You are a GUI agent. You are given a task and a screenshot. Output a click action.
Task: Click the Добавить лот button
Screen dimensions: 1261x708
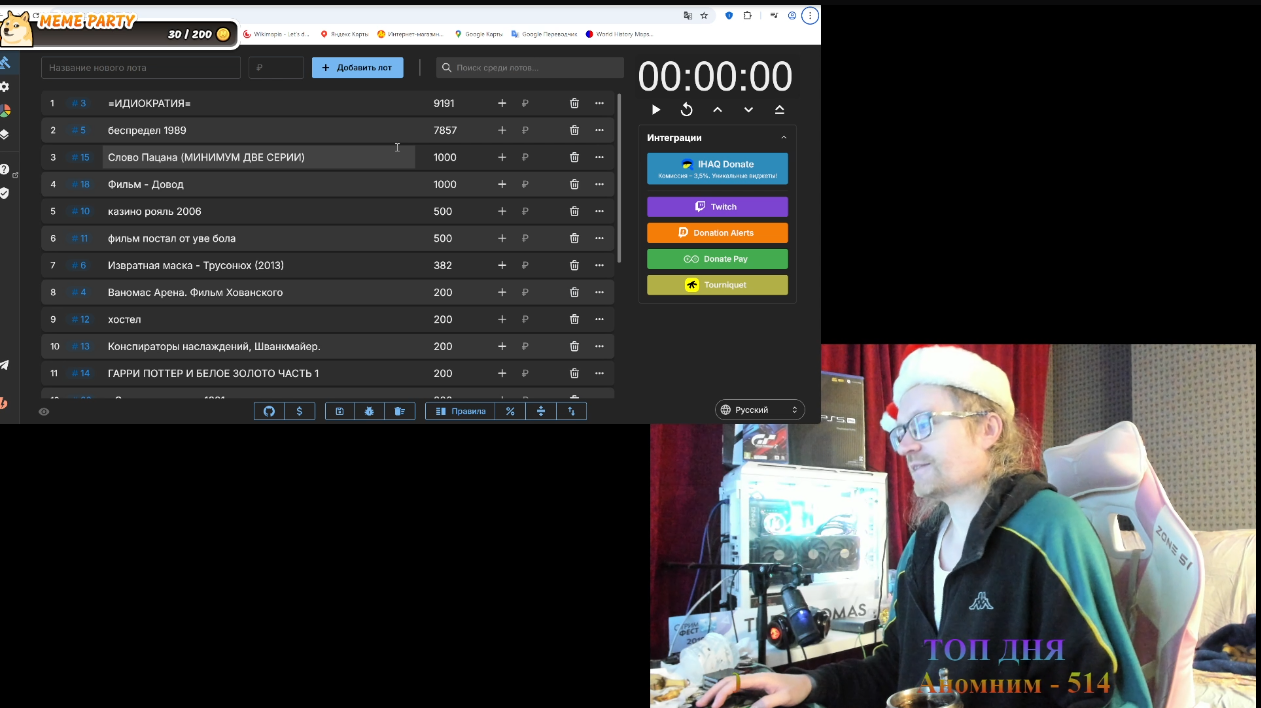click(x=358, y=67)
